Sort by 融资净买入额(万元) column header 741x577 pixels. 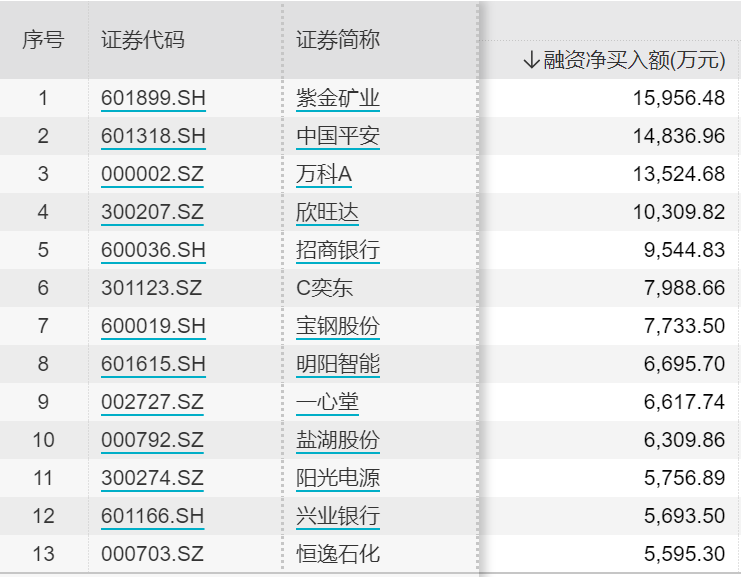pos(624,60)
